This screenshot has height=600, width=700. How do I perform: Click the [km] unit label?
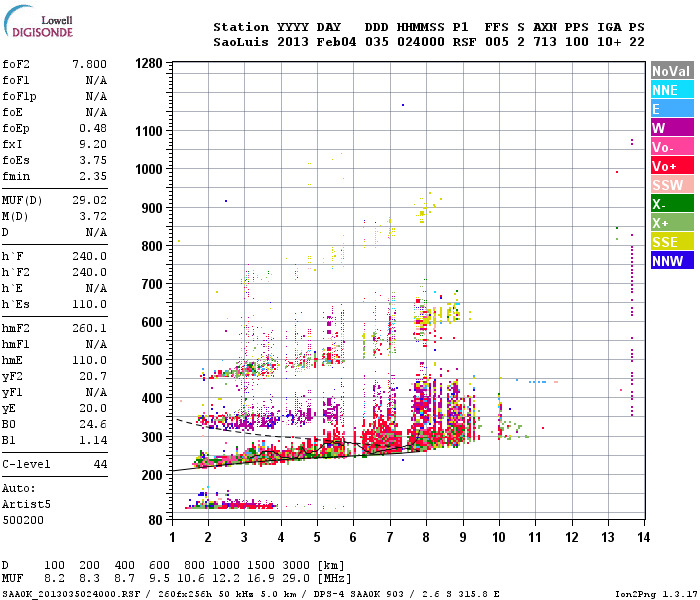(x=331, y=565)
